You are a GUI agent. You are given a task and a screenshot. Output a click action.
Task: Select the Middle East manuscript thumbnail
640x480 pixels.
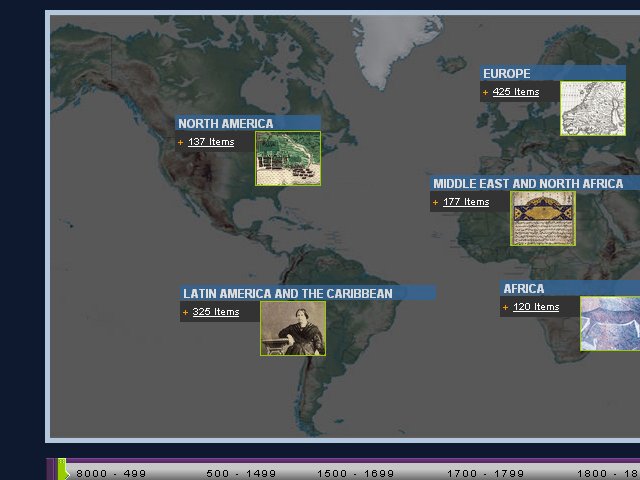tap(543, 218)
